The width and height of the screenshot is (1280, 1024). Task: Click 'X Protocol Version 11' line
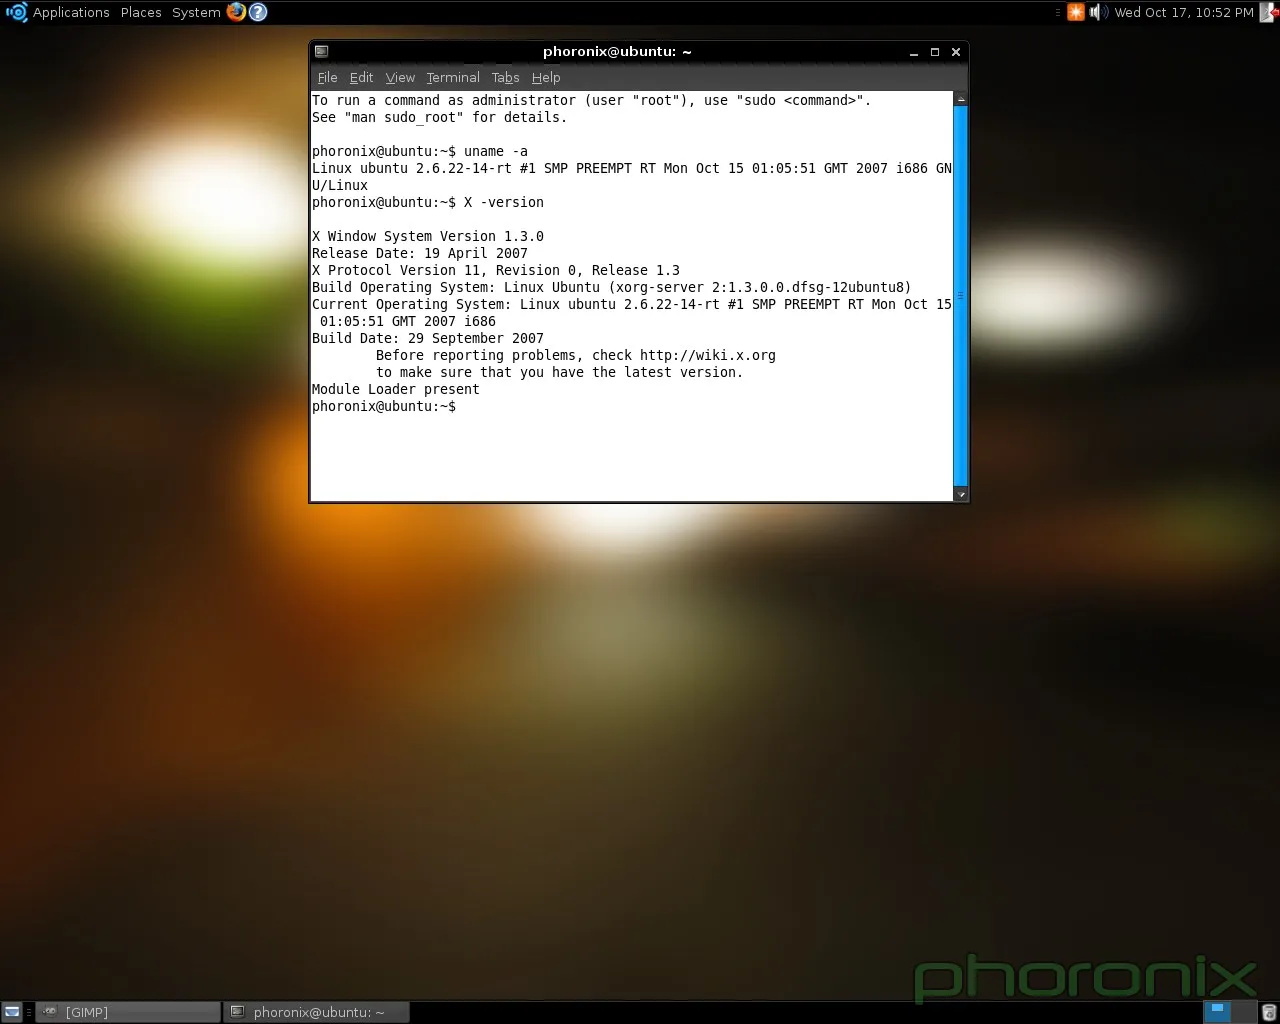[x=496, y=270]
